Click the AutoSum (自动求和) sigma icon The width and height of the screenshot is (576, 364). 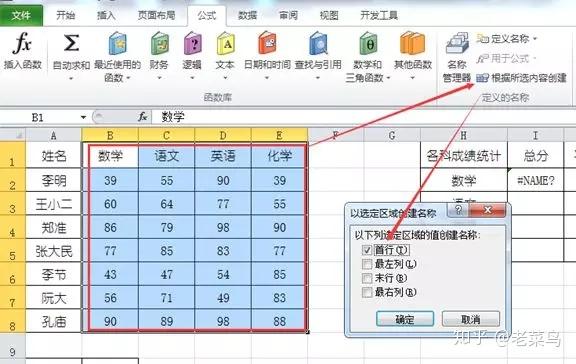(71, 43)
